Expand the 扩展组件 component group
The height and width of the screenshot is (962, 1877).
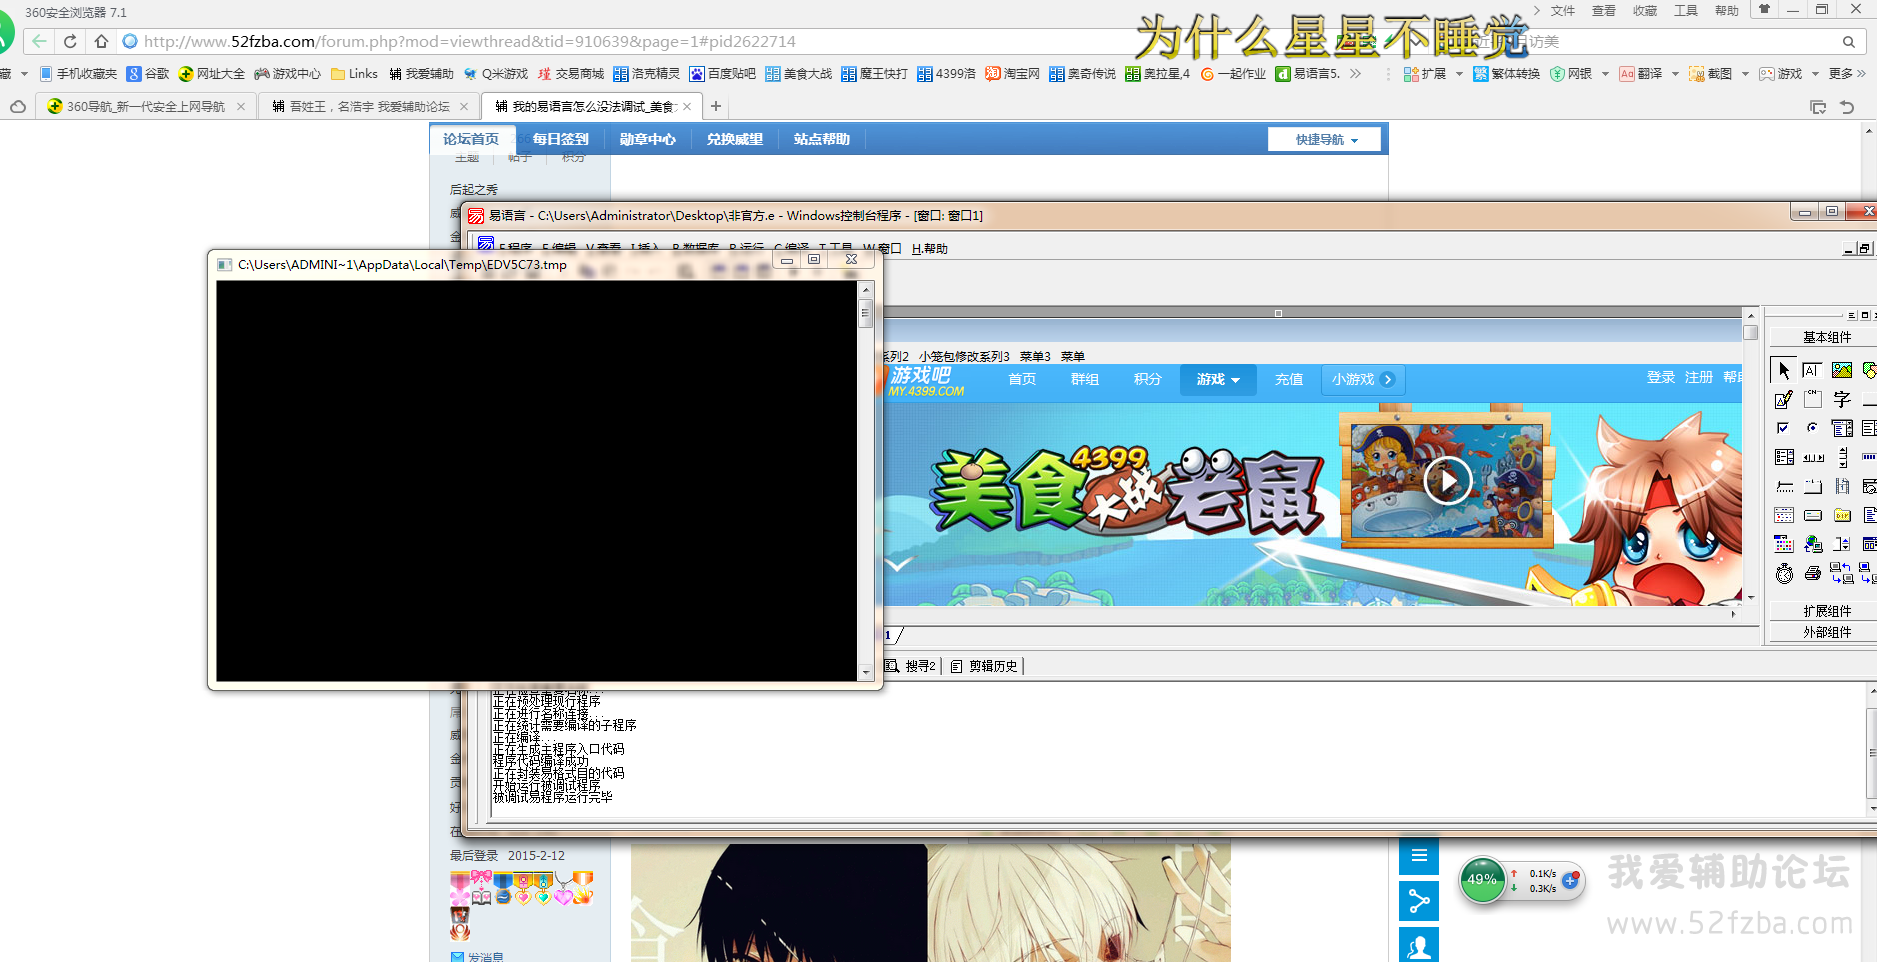tap(1826, 611)
